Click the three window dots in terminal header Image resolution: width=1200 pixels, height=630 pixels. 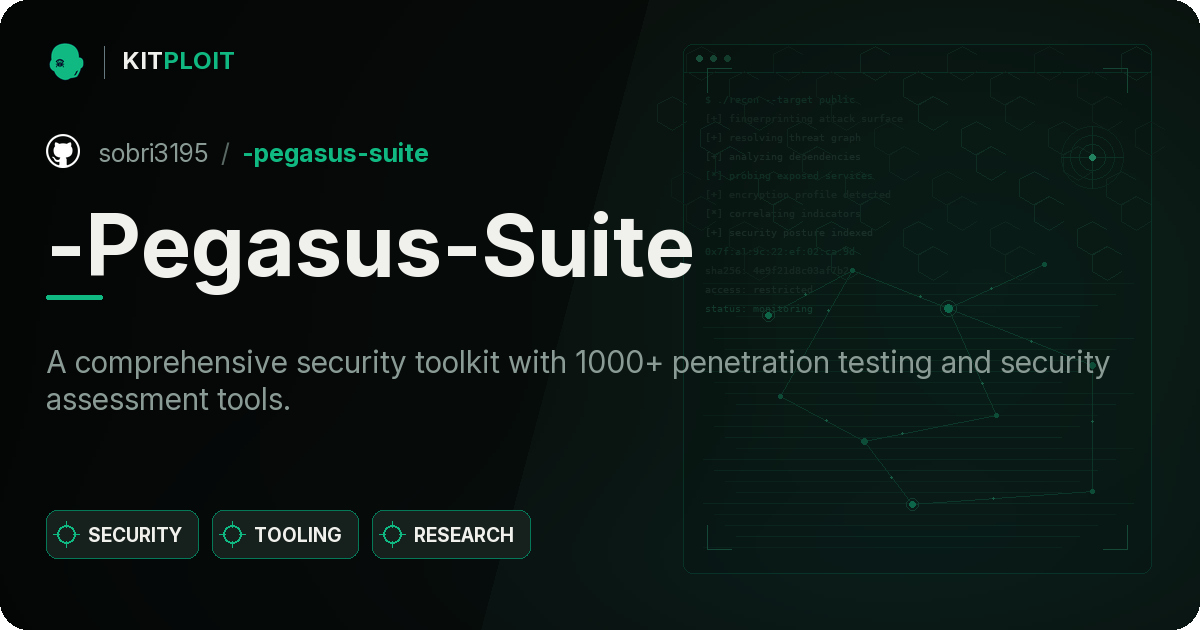point(713,59)
